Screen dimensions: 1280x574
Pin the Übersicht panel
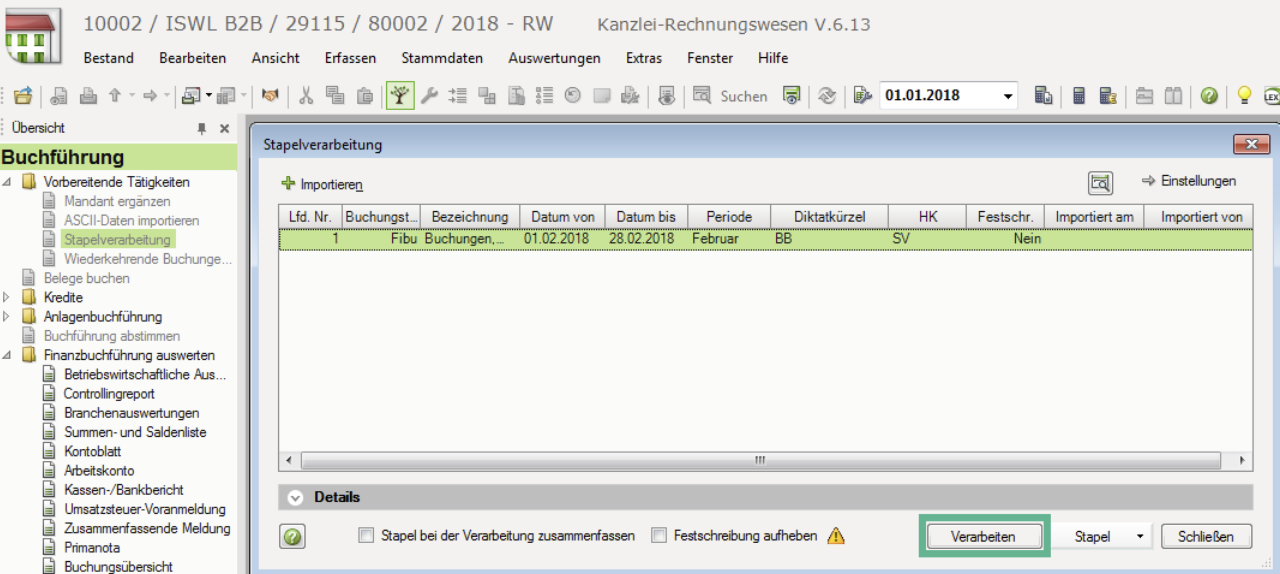click(x=202, y=129)
